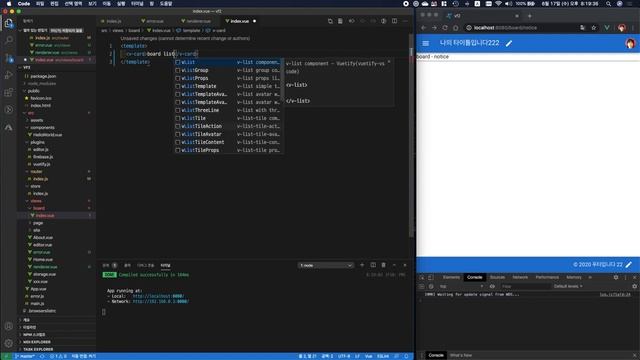Viewport: 640px width, 360px height.
Task: Click the master branch in status bar
Action: tap(25, 356)
